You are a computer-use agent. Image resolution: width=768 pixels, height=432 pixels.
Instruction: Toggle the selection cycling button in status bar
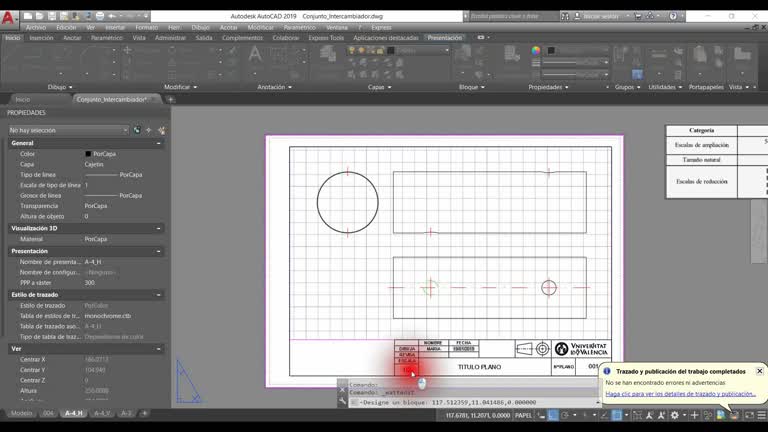tap(637, 415)
